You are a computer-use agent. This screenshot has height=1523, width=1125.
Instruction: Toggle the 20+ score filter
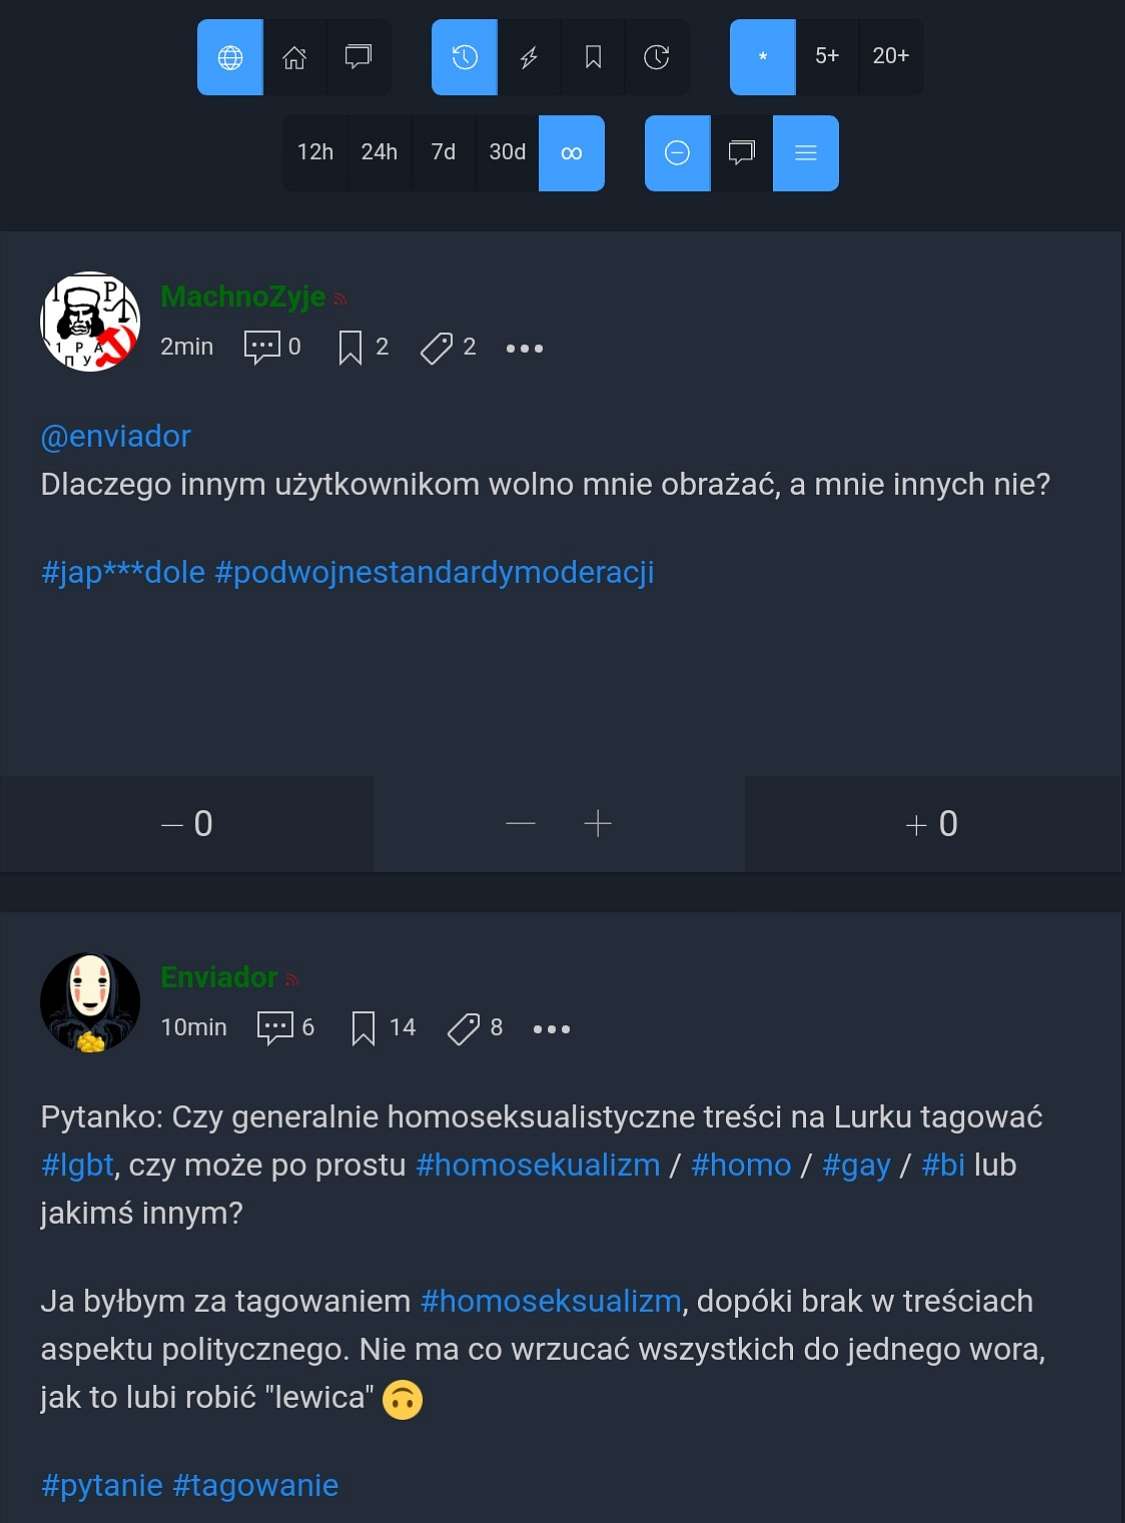(x=891, y=57)
